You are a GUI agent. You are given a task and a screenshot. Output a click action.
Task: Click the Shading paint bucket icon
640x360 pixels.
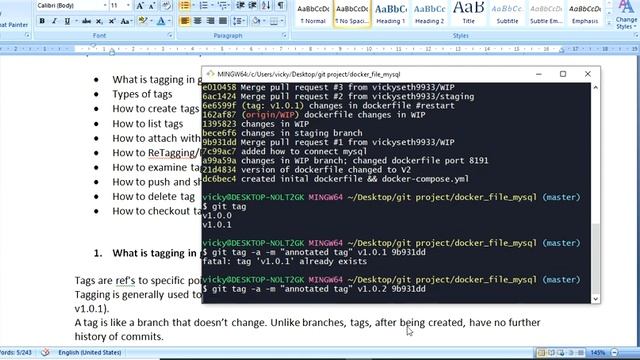[x=256, y=21]
